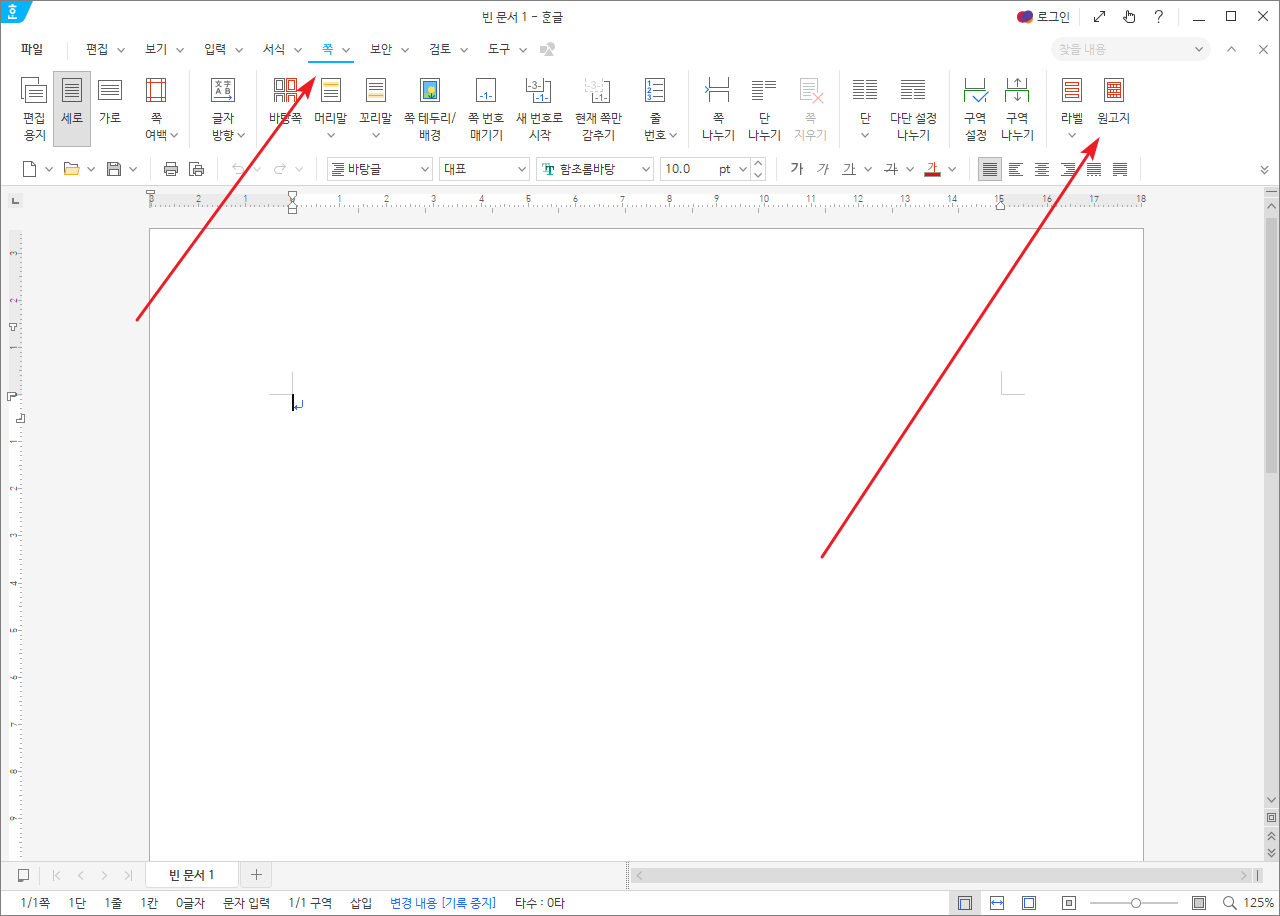
Task: Increase font size with up stepper
Action: click(x=758, y=163)
